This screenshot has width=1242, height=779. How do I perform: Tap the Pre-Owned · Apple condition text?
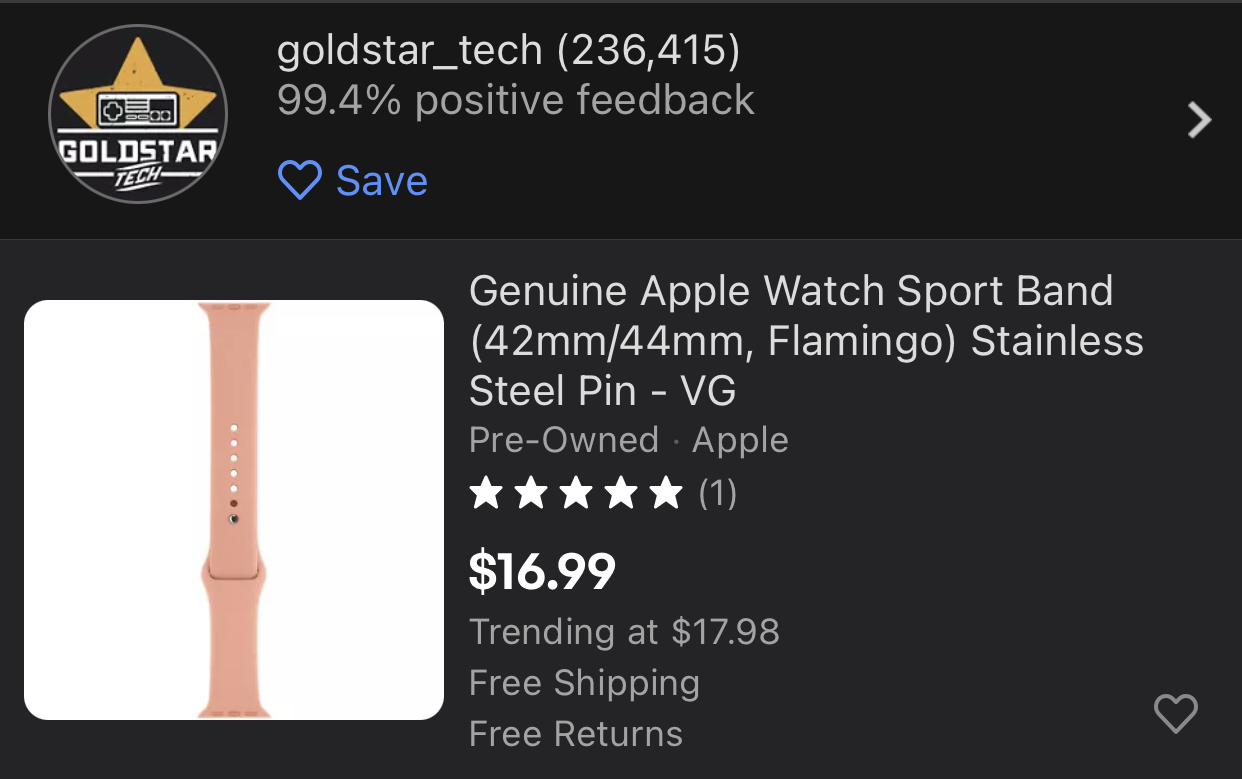(x=628, y=440)
